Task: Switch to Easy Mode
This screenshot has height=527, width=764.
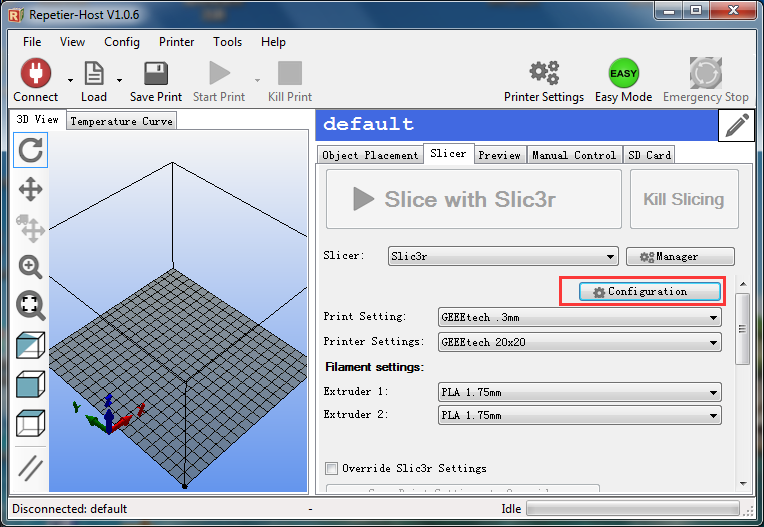Action: point(623,74)
